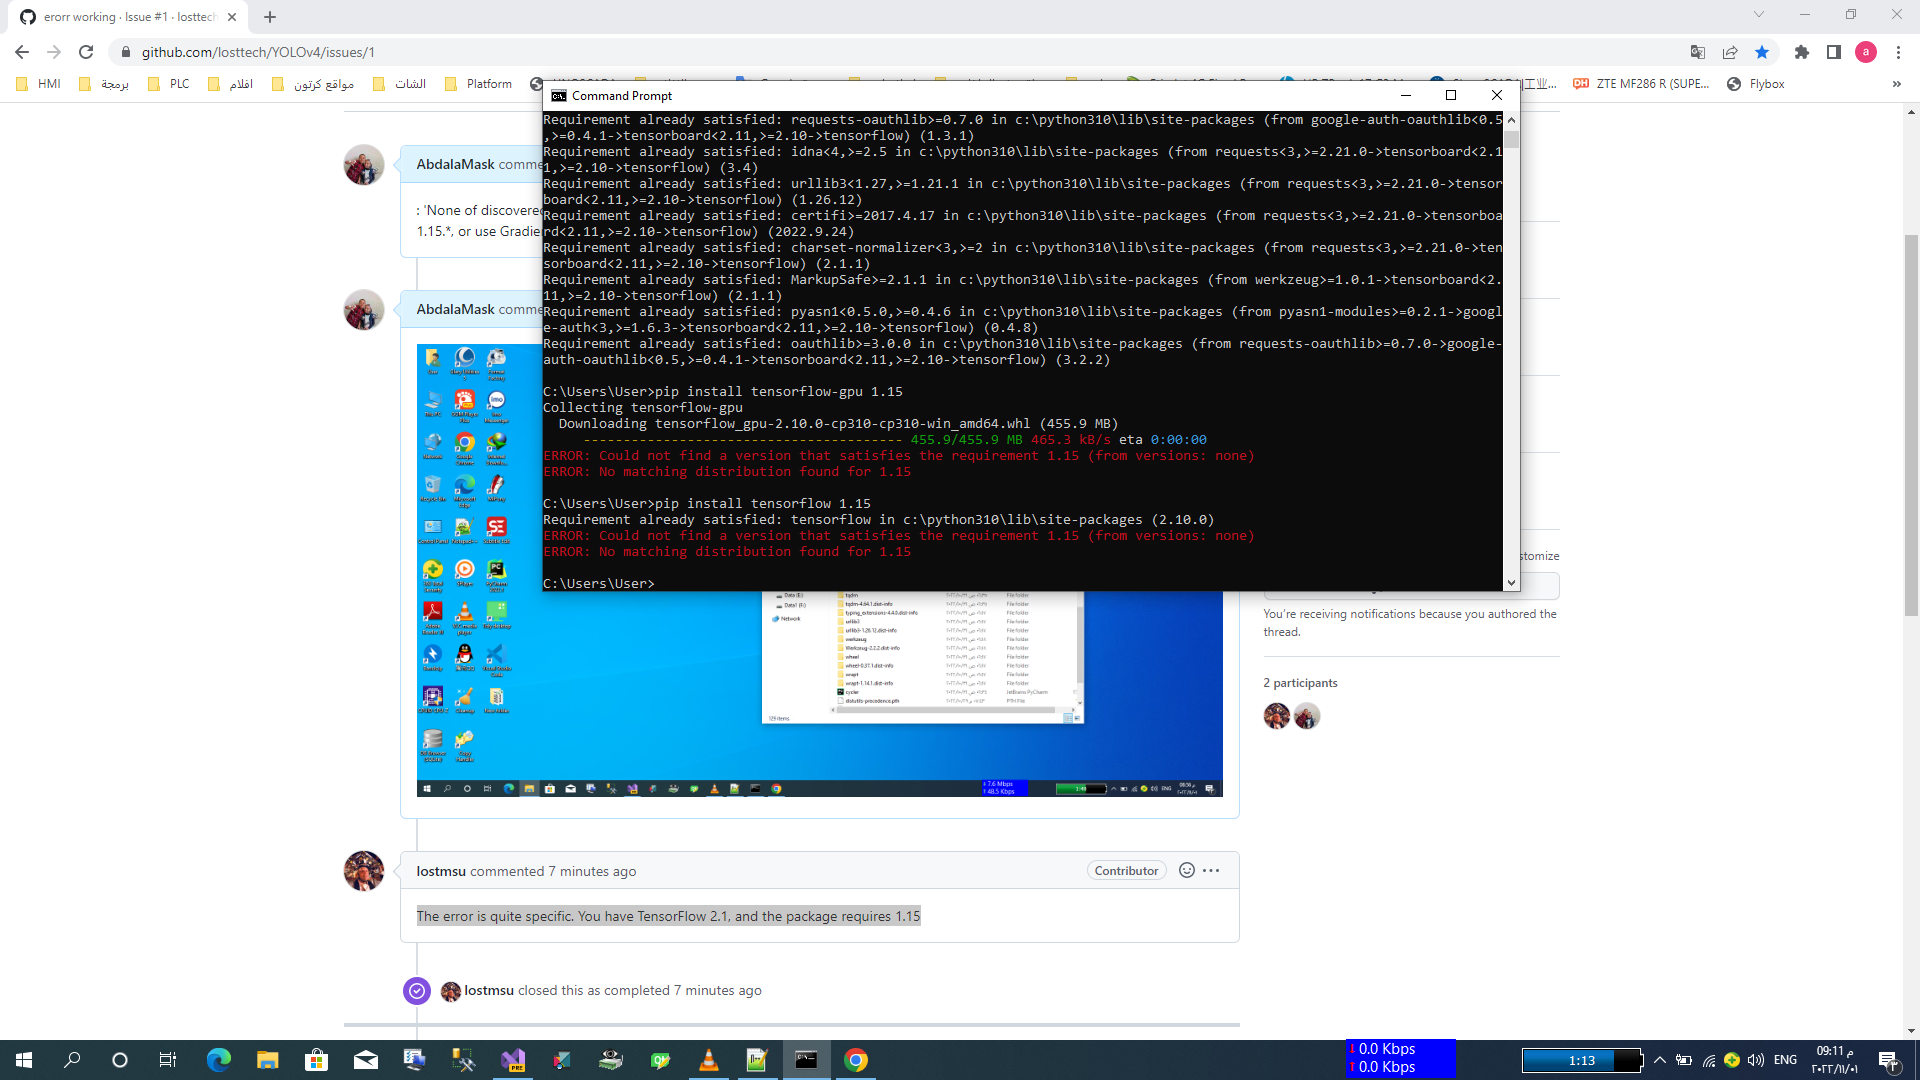Open bookmarks overflow chevron on bookmarks bar

click(1896, 84)
